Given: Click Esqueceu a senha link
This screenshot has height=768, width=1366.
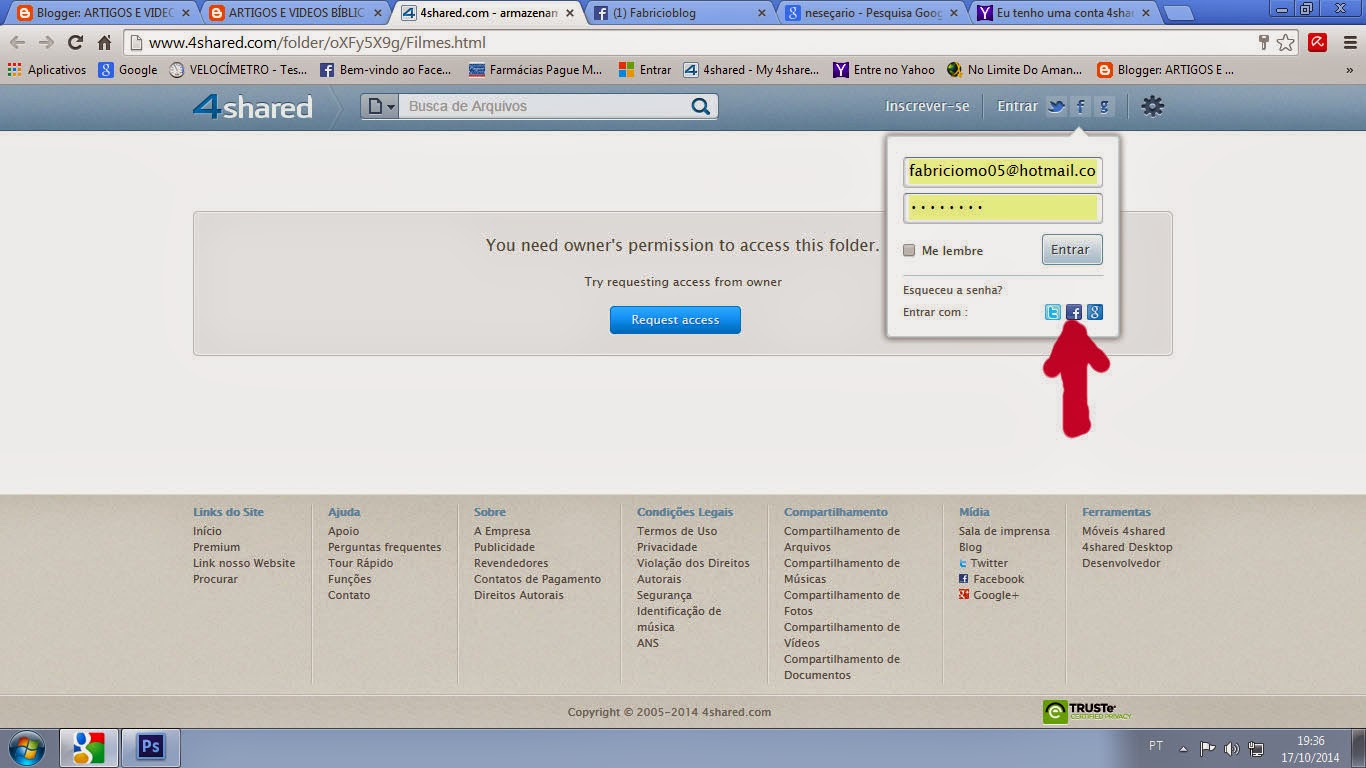Looking at the screenshot, I should 952,290.
